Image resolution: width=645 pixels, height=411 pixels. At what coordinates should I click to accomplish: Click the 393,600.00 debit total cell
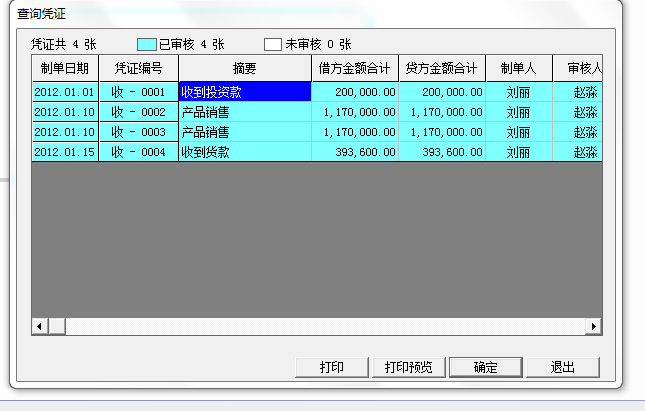point(355,152)
